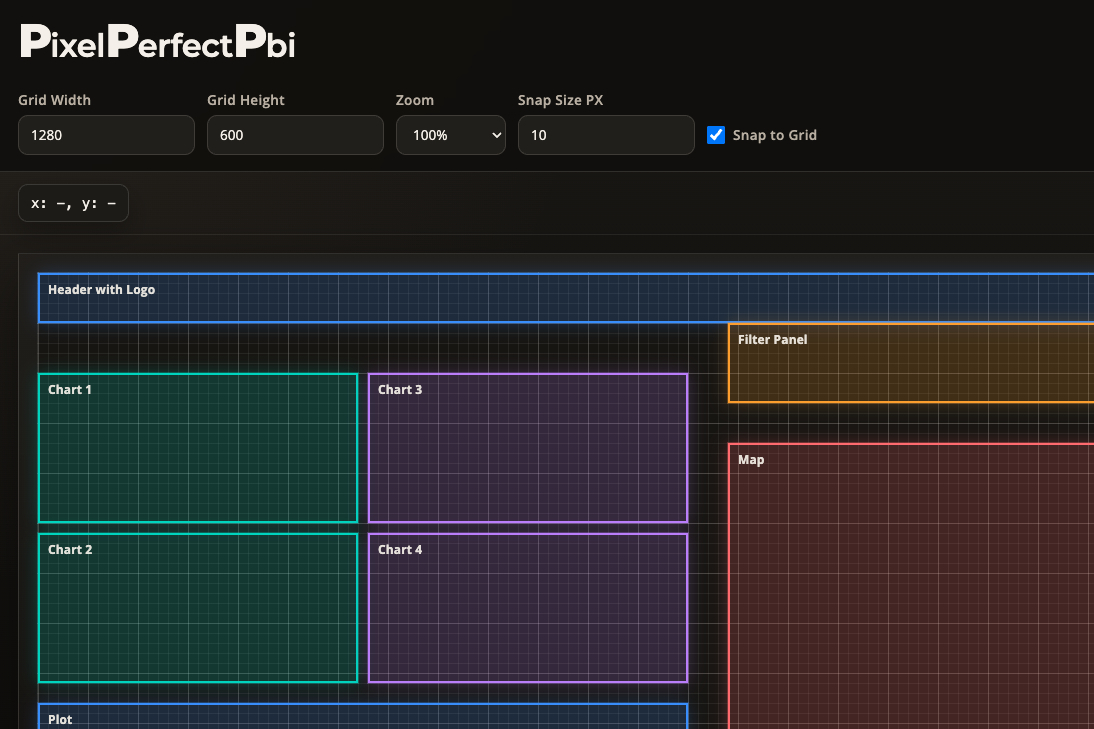Click the Snap Size PX label
The image size is (1094, 729).
tap(560, 100)
